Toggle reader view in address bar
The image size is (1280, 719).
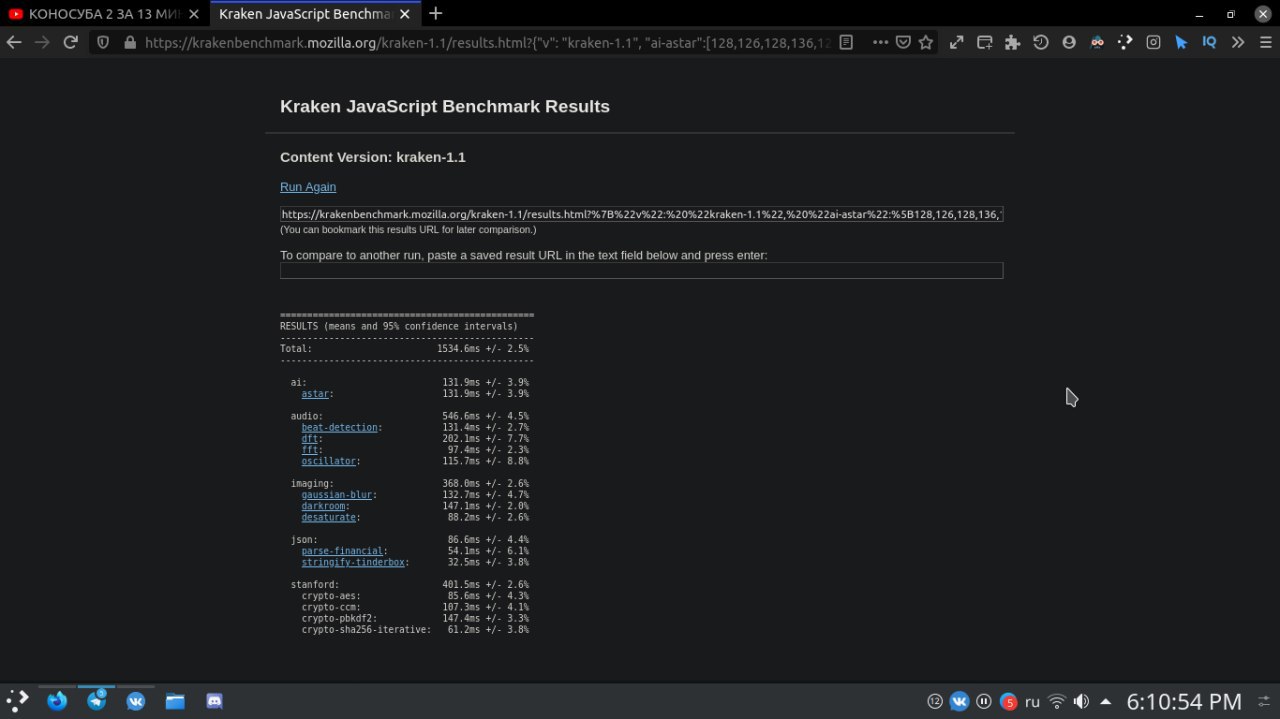click(x=846, y=43)
